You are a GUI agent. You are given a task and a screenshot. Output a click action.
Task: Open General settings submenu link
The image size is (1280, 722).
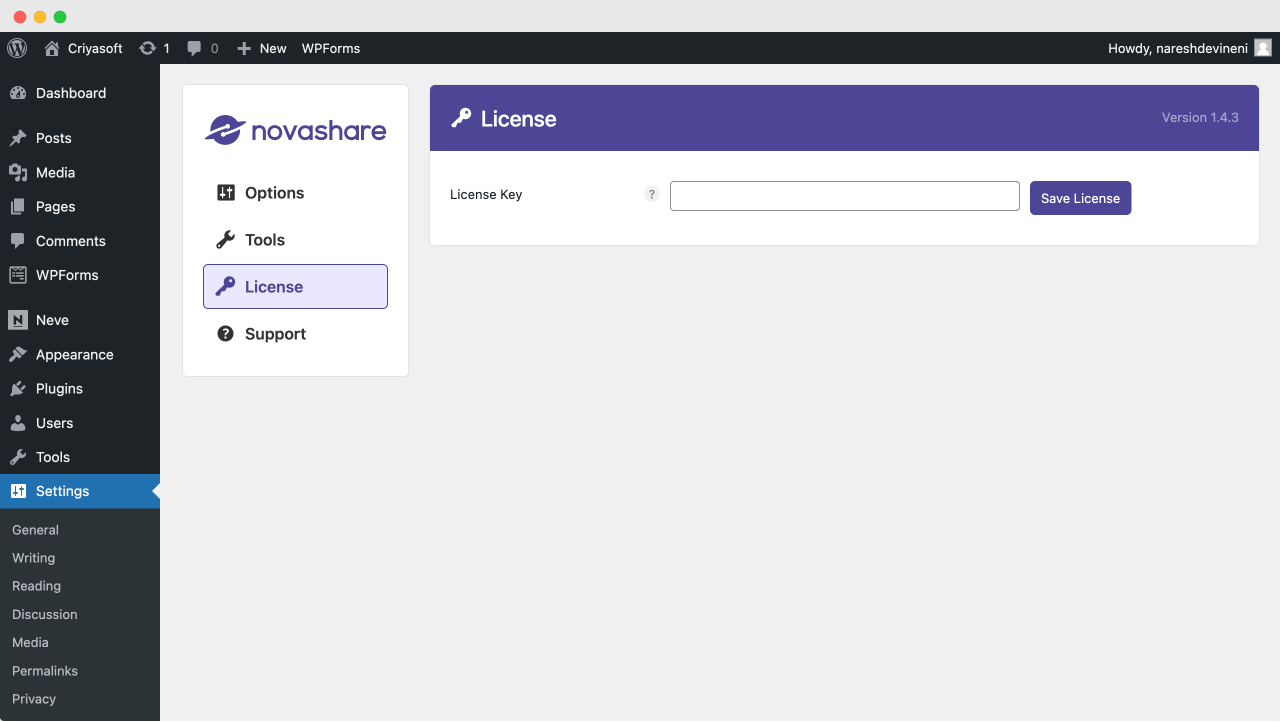pos(35,530)
